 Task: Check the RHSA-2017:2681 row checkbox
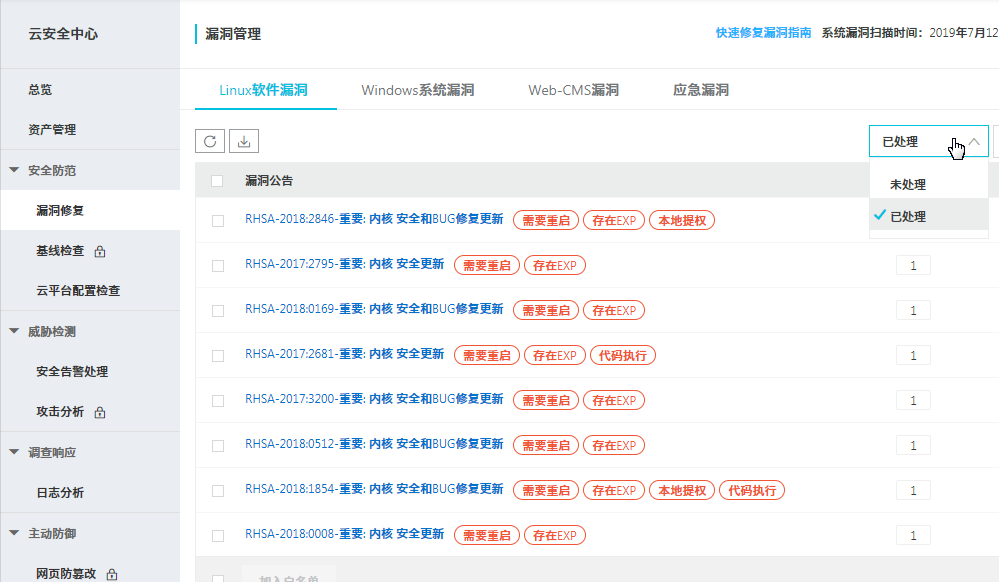coord(218,356)
